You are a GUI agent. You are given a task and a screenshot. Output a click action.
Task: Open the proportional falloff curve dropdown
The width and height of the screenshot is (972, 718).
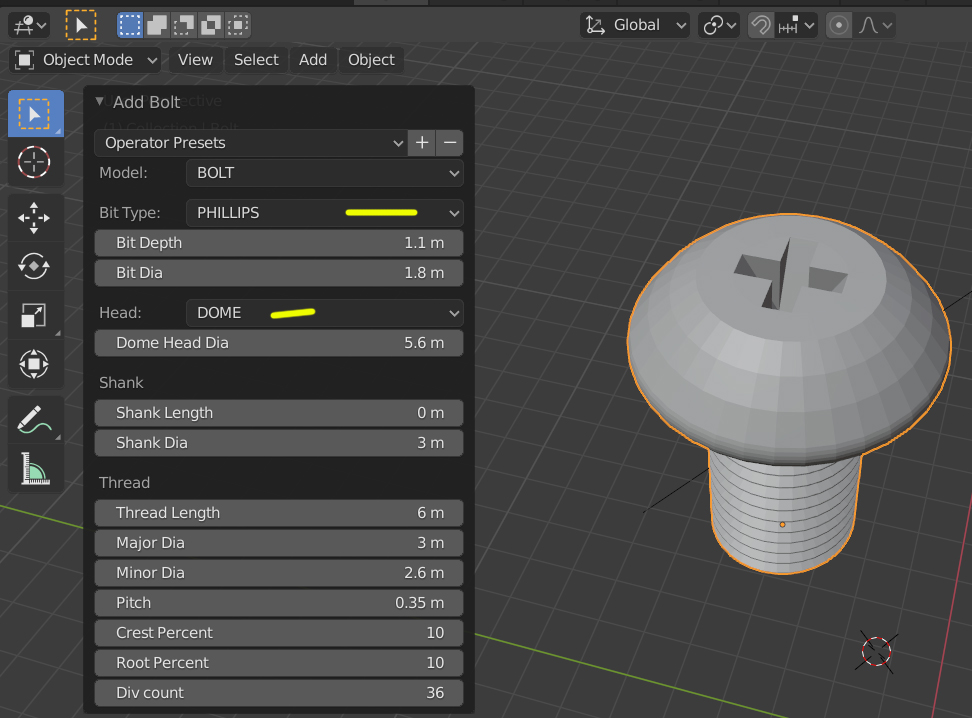[874, 25]
